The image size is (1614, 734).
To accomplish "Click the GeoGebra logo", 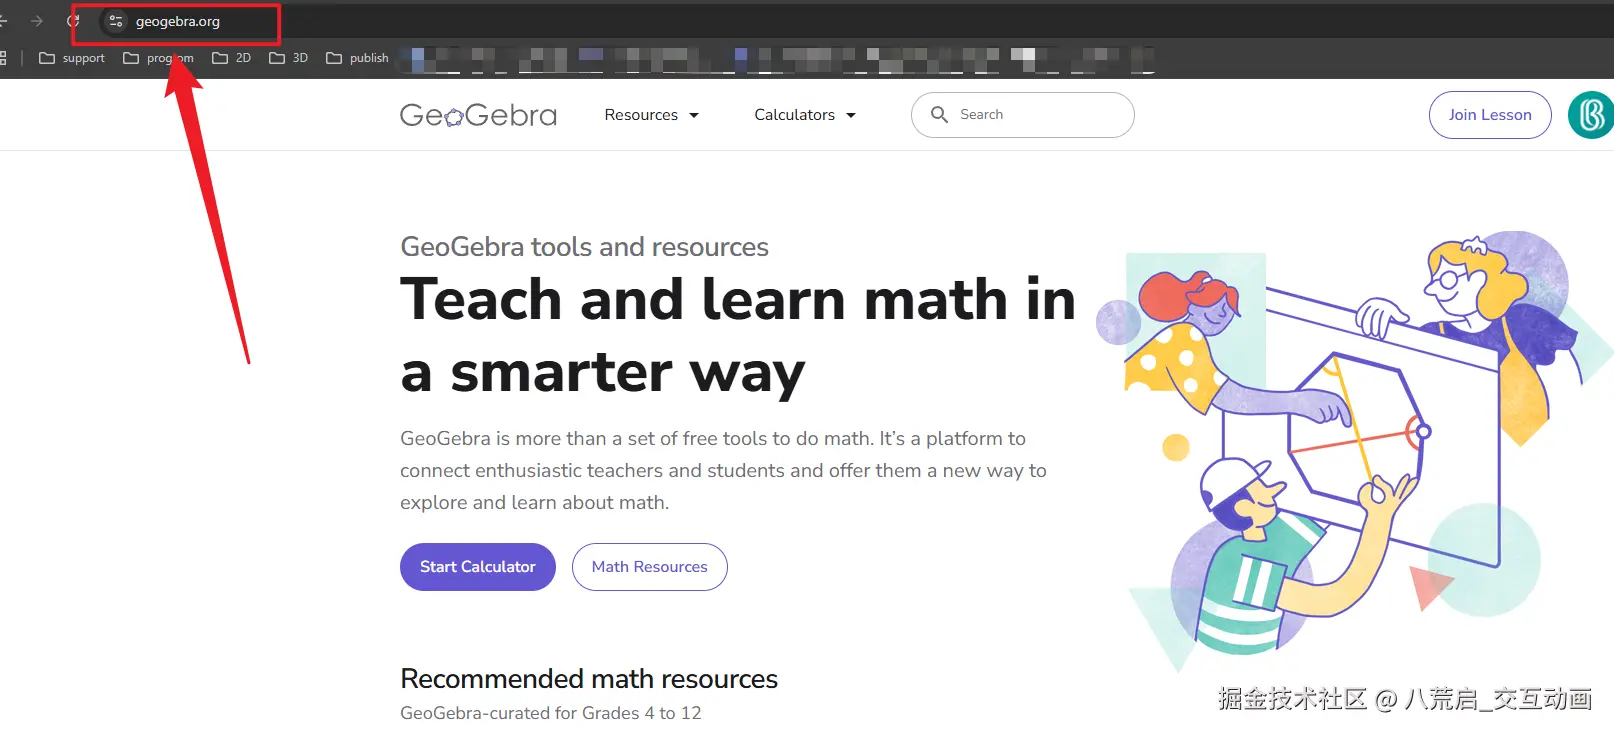I will click(x=478, y=115).
